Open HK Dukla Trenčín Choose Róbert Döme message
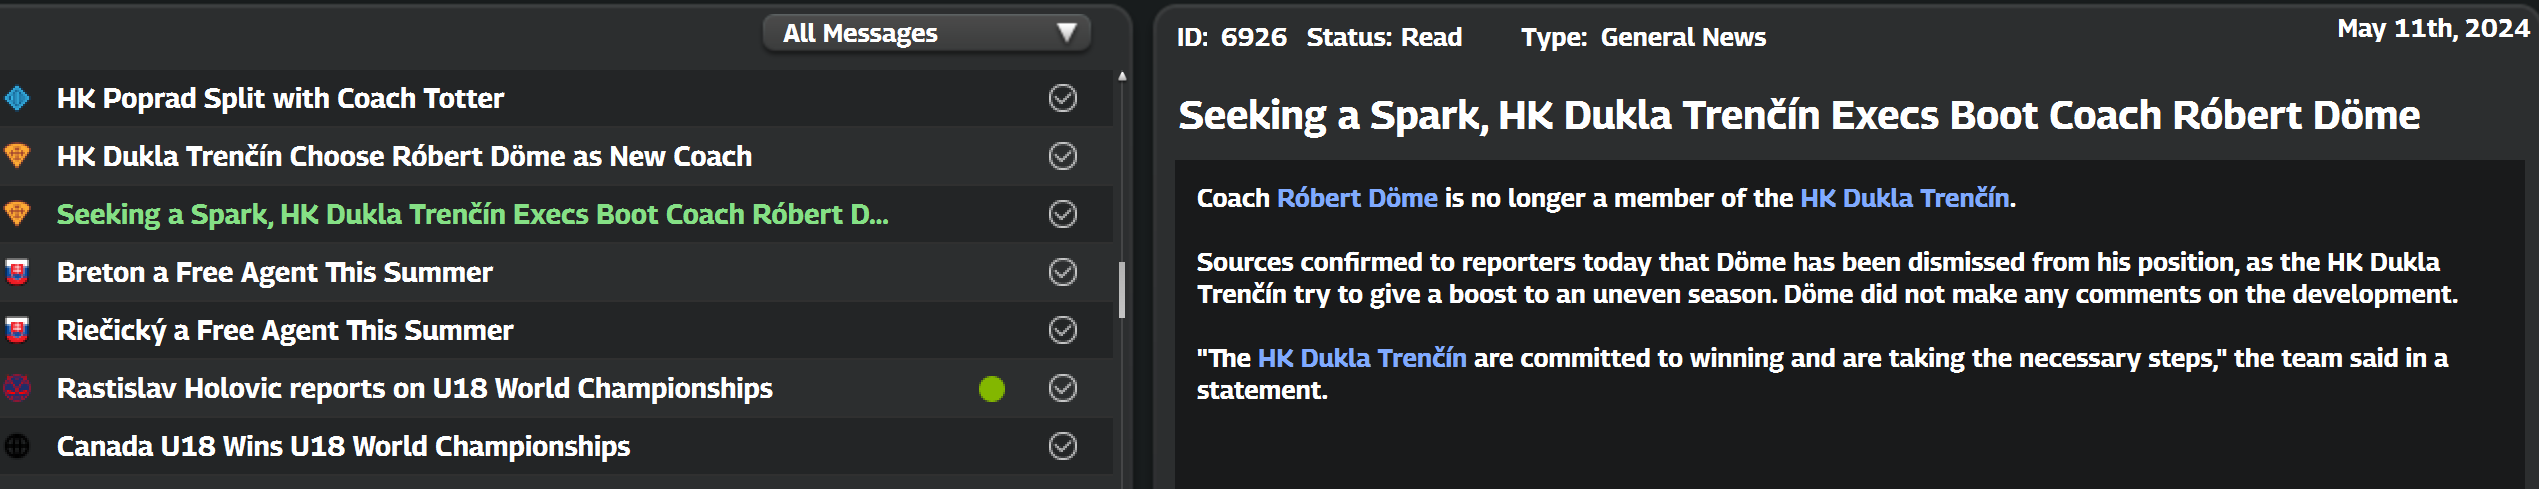Viewport: 2539px width, 489px height. (x=404, y=156)
